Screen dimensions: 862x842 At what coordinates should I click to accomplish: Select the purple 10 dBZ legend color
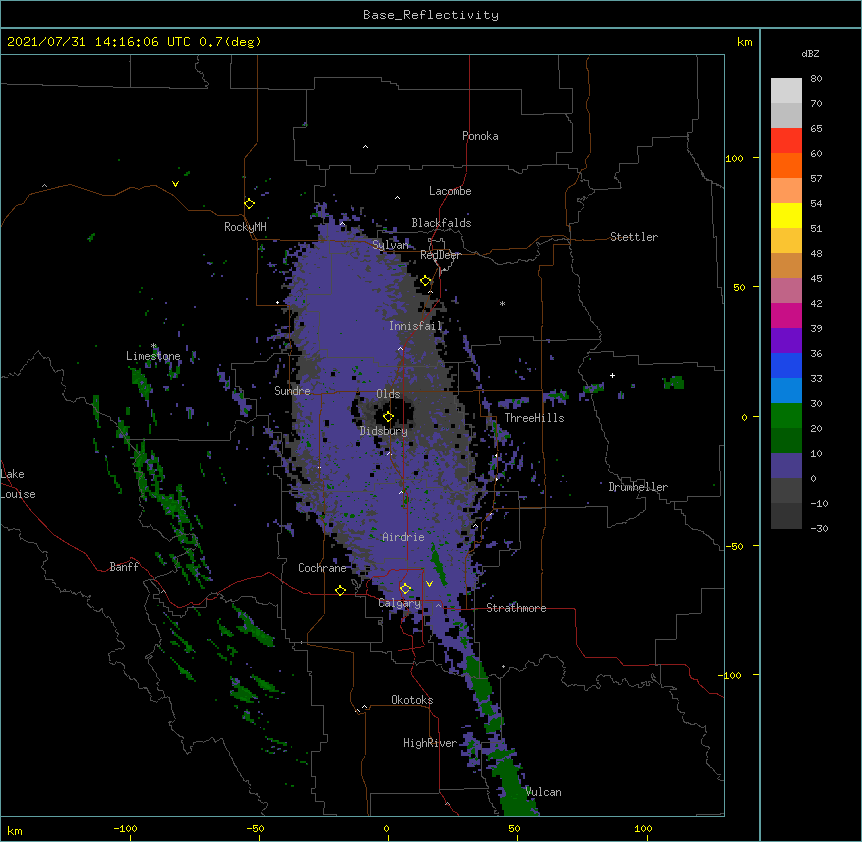point(786,466)
